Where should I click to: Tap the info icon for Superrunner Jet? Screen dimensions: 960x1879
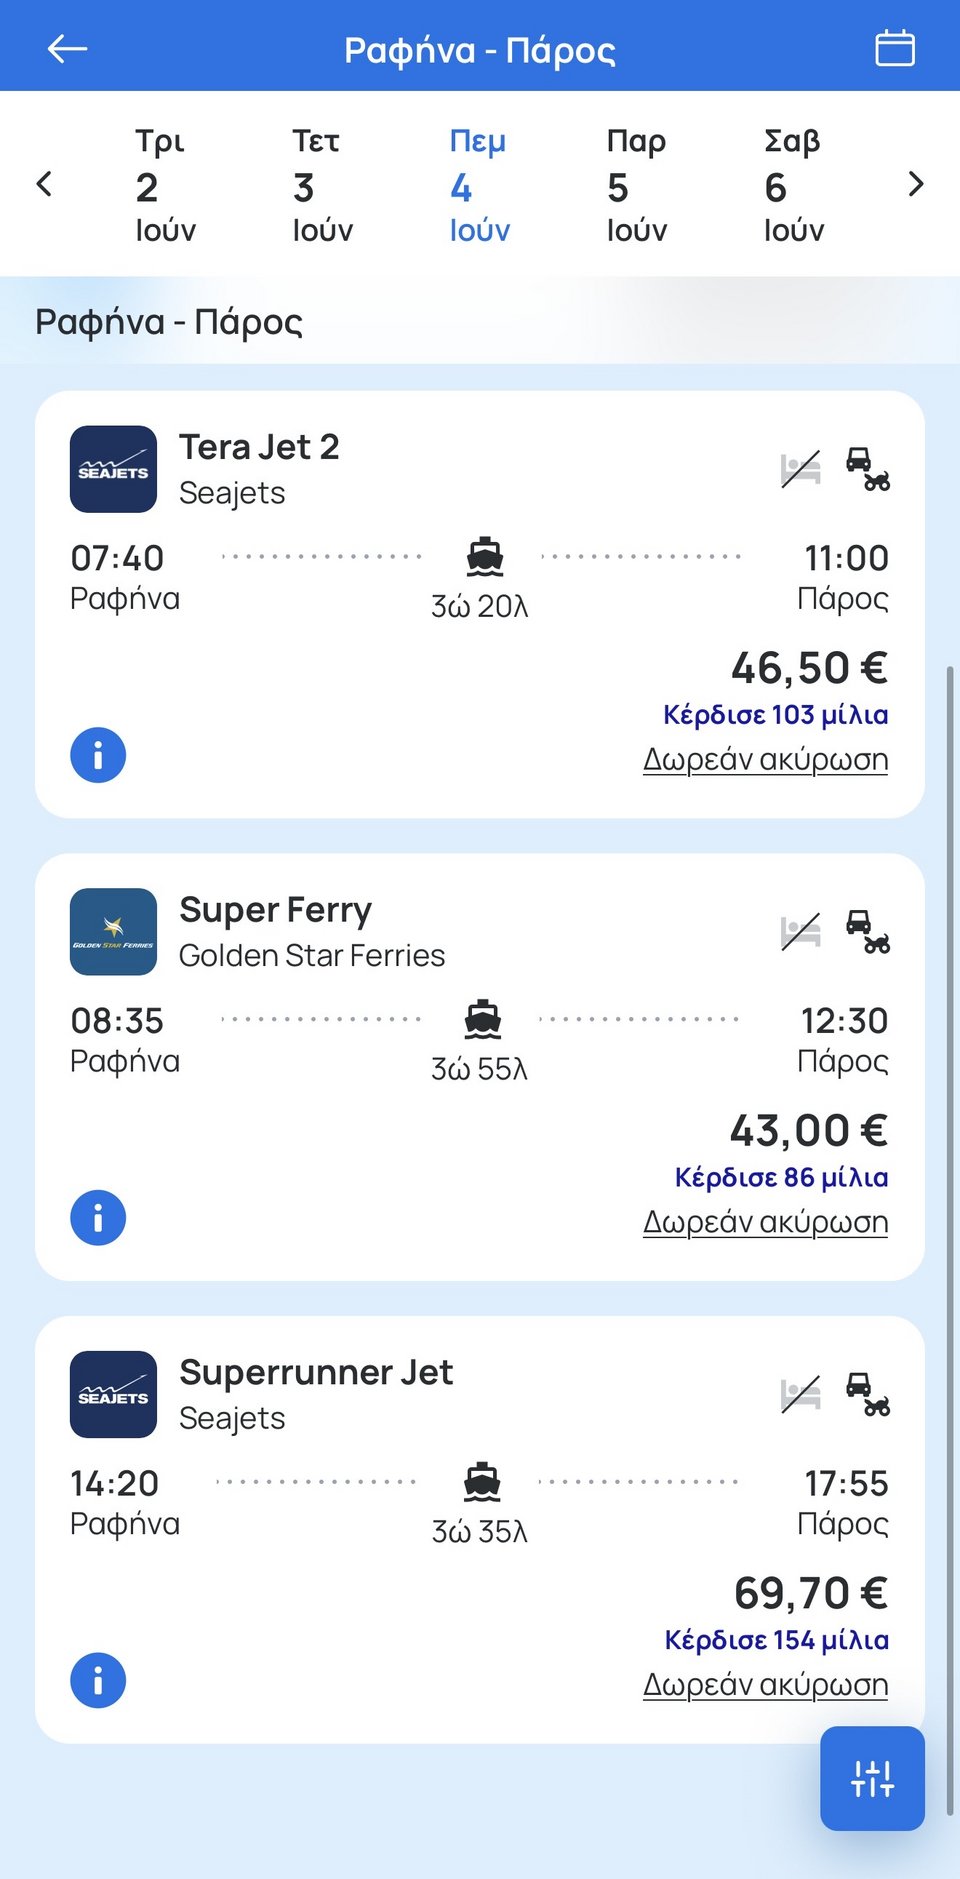(98, 1681)
